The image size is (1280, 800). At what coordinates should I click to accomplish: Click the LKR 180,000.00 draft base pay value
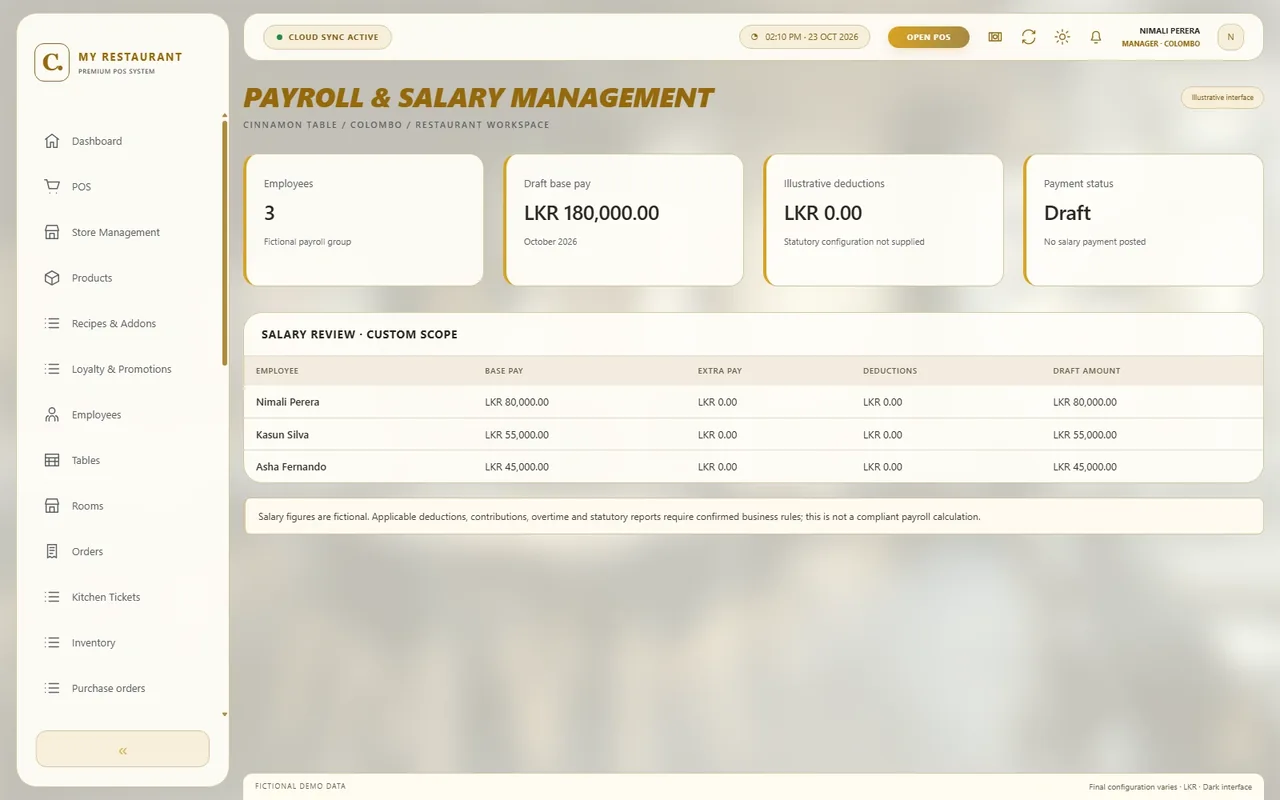(x=592, y=213)
